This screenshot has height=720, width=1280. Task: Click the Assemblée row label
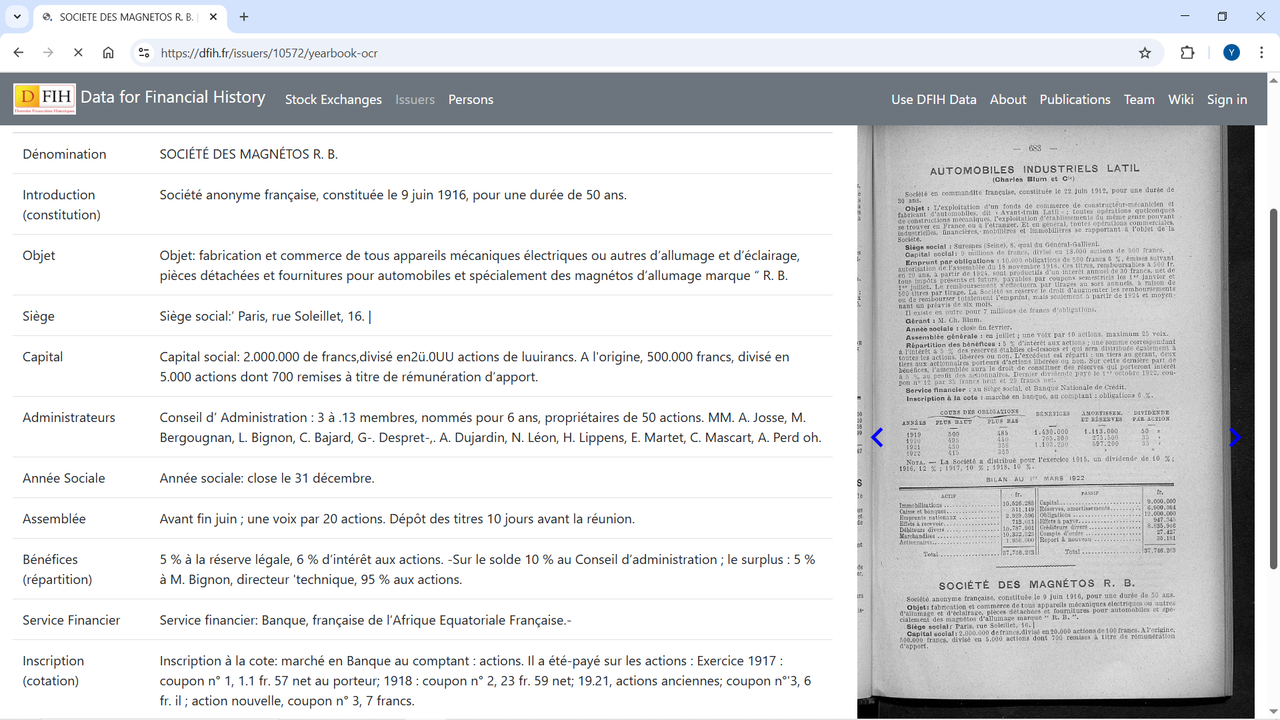tap(54, 519)
